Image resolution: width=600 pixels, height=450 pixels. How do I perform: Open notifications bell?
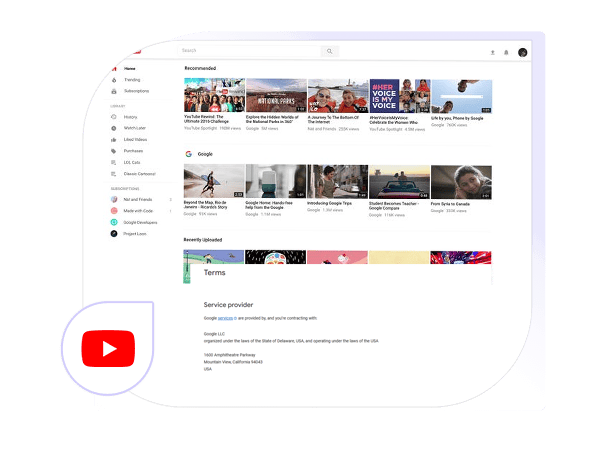point(506,52)
